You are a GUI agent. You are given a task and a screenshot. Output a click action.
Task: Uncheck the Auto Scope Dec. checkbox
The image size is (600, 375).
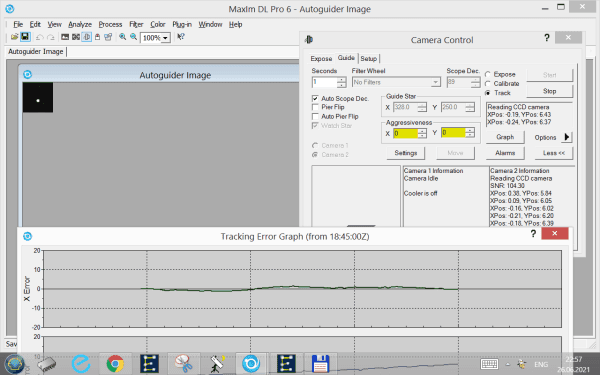pyautogui.click(x=315, y=99)
